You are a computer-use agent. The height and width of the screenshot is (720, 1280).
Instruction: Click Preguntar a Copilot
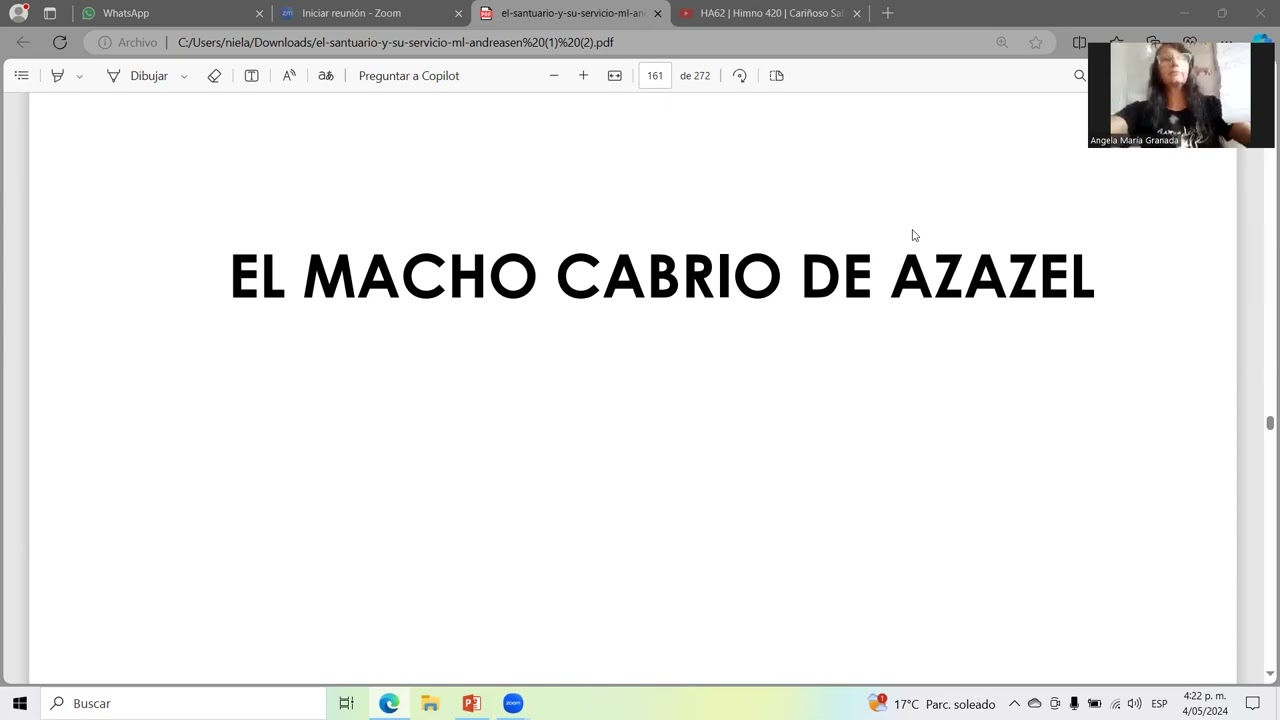[409, 76]
